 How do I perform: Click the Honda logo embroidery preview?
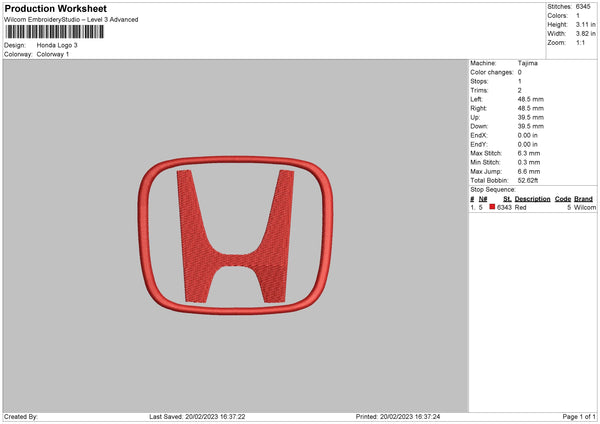(235, 235)
